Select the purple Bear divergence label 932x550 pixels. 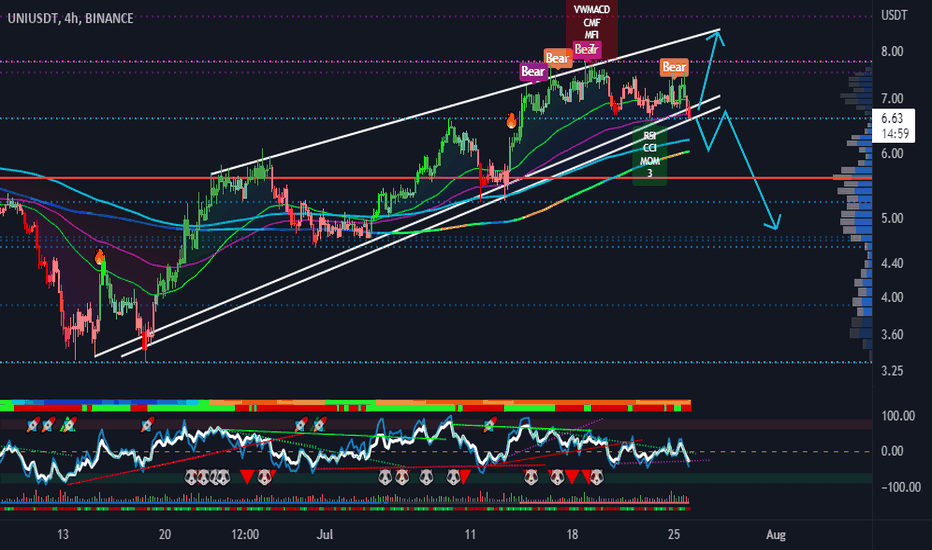click(x=533, y=71)
